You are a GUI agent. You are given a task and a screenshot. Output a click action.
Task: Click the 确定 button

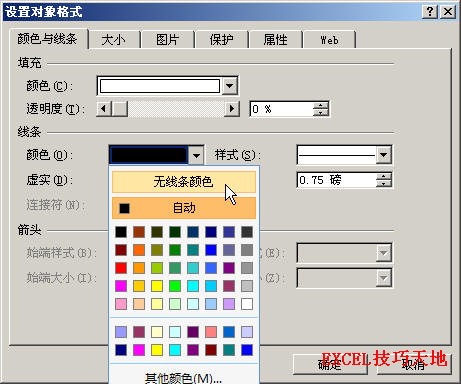[x=330, y=364]
